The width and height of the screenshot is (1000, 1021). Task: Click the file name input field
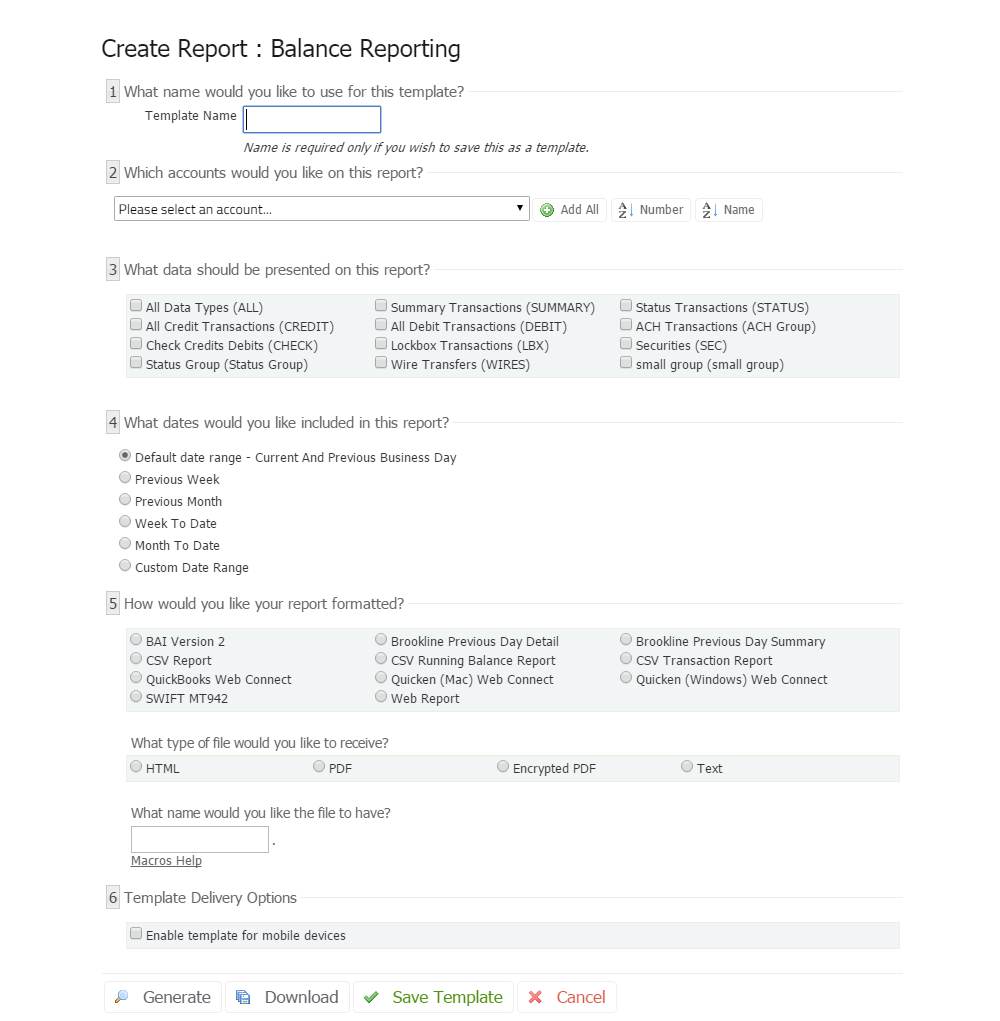click(200, 839)
